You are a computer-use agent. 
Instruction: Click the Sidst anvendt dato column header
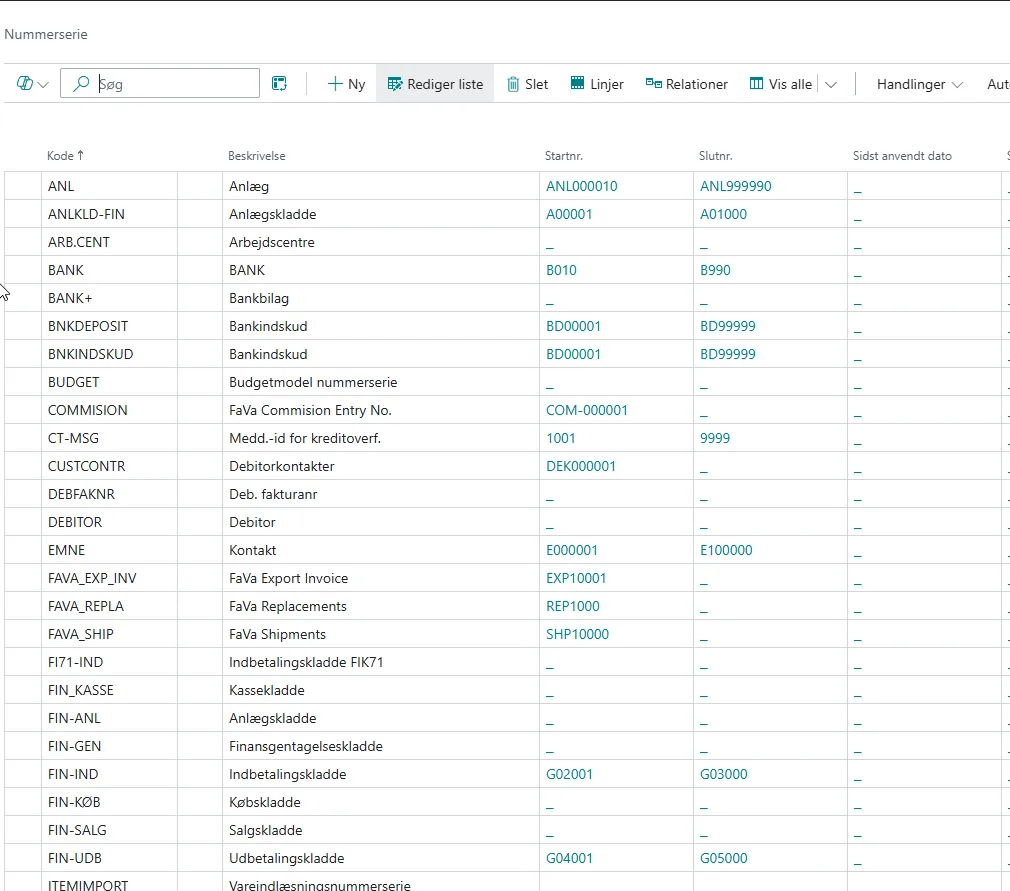(x=902, y=156)
